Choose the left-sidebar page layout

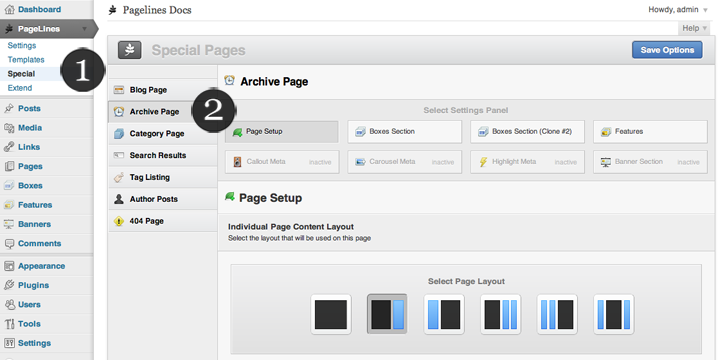444,314
